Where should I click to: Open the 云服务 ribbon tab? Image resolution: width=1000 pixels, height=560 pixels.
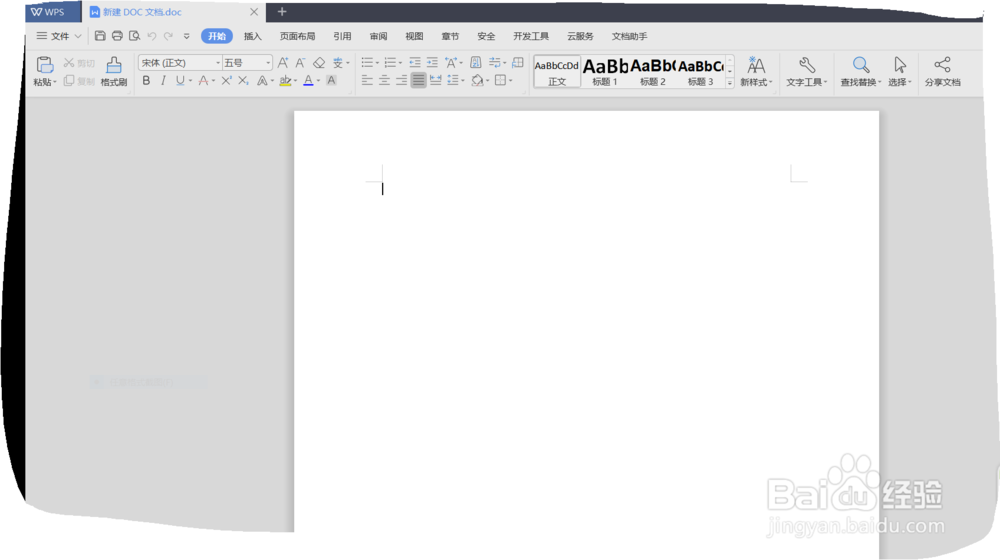tap(580, 36)
